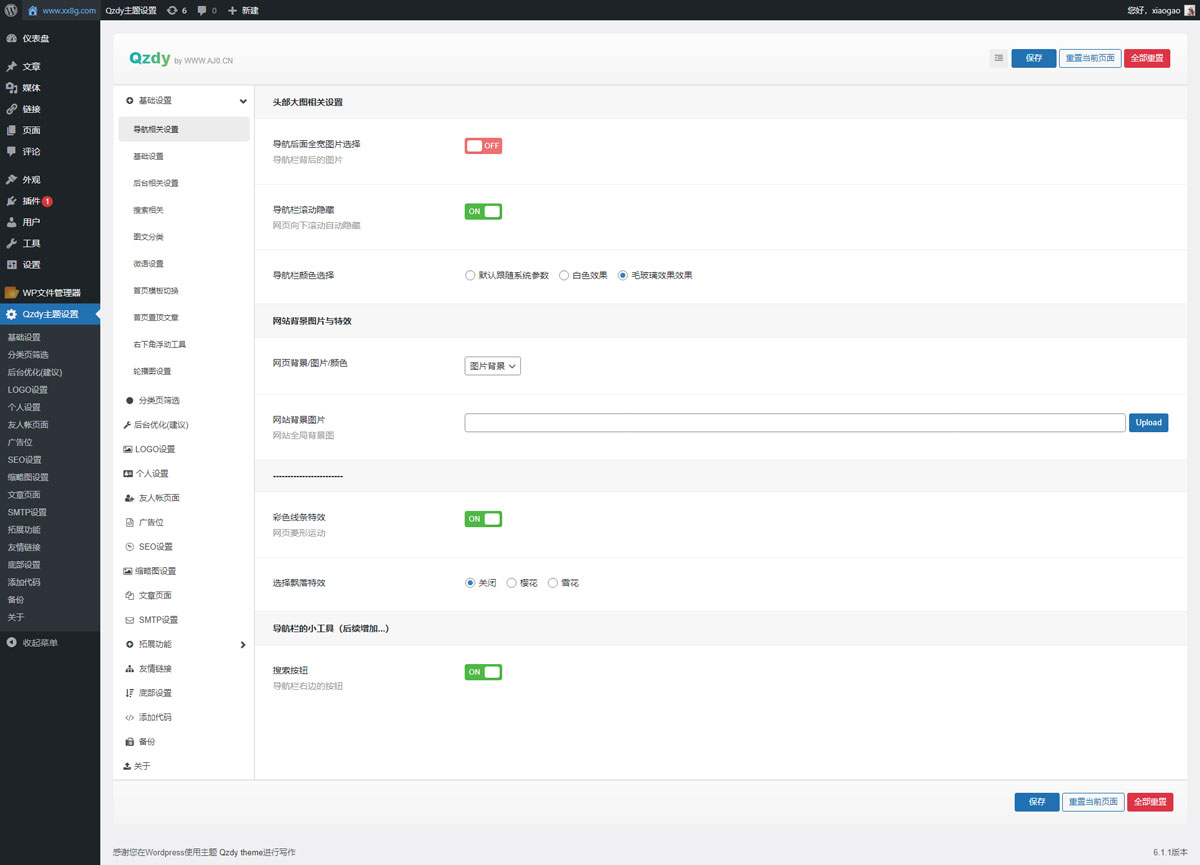Open the site home www.xx8g.com icon
1200x865 pixels.
point(33,10)
